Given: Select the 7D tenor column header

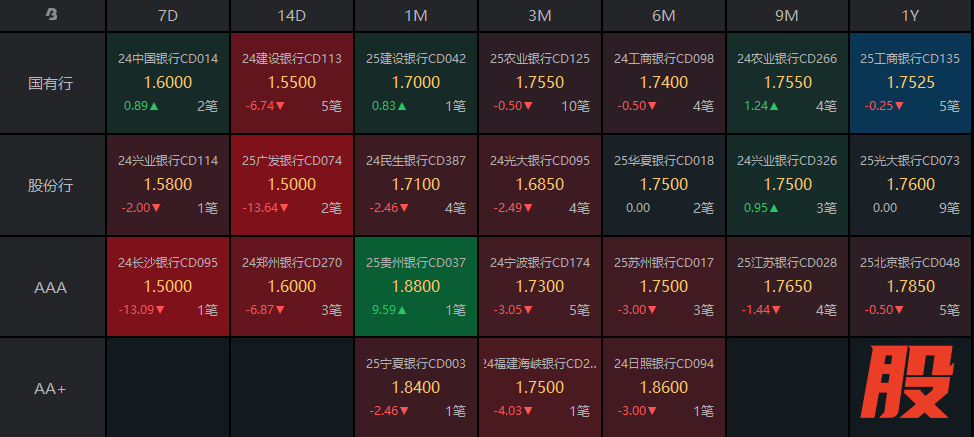Looking at the screenshot, I should (168, 15).
